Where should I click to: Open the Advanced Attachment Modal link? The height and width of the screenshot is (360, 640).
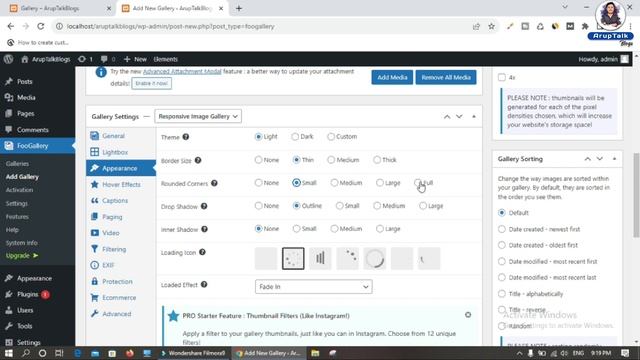pyautogui.click(x=182, y=71)
